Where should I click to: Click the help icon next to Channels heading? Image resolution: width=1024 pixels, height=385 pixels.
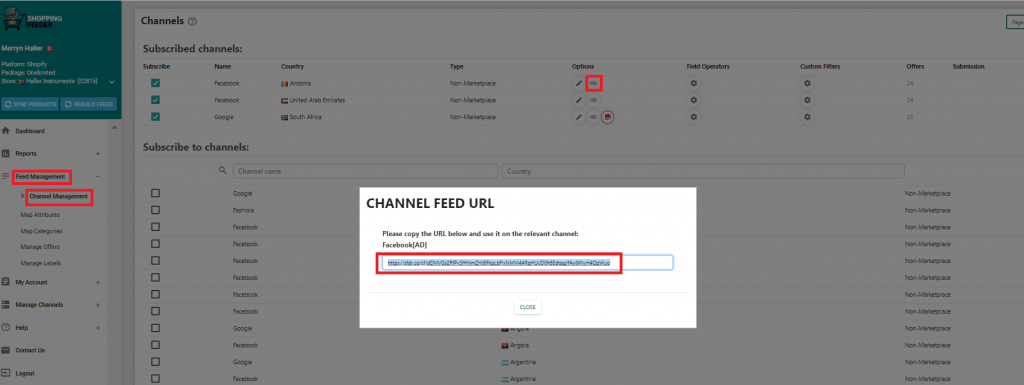(192, 22)
